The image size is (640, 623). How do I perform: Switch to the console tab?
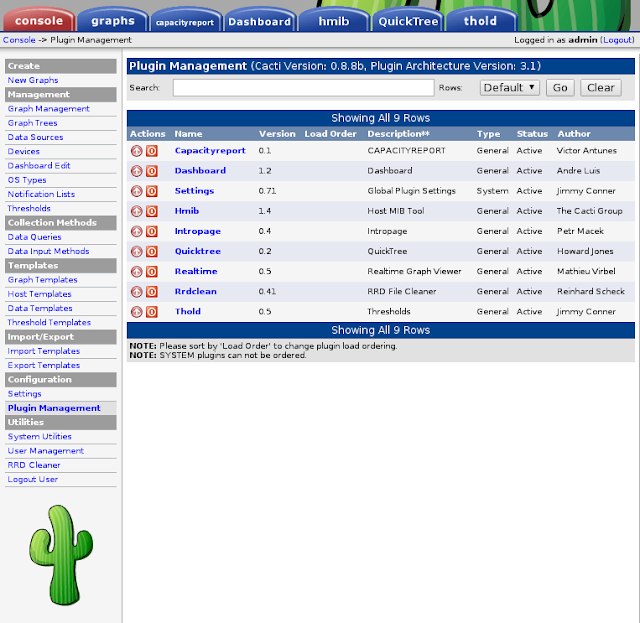click(x=39, y=20)
